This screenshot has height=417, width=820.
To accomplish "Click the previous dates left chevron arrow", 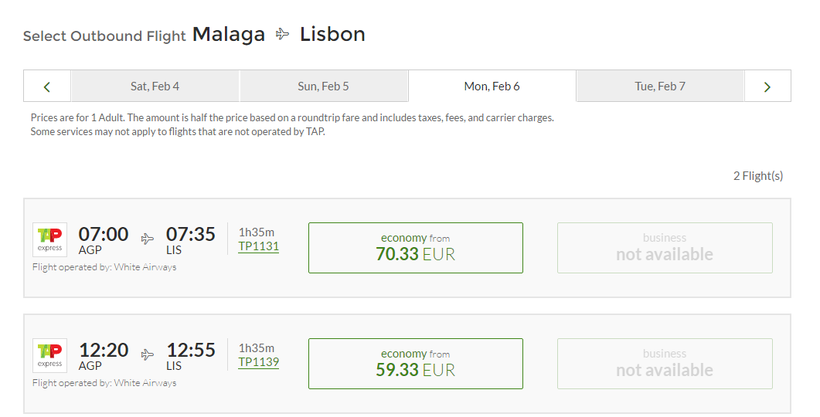I will [47, 86].
